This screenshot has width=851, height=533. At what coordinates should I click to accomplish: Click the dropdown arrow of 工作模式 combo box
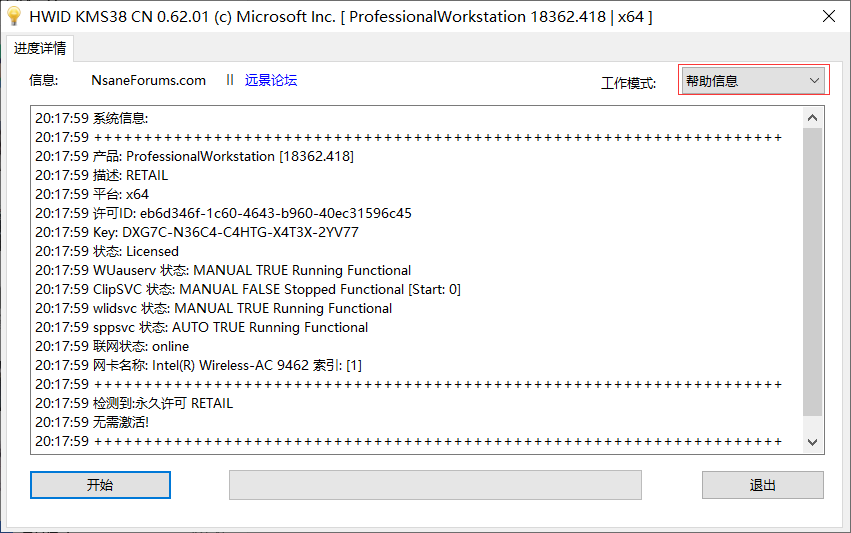(x=814, y=81)
